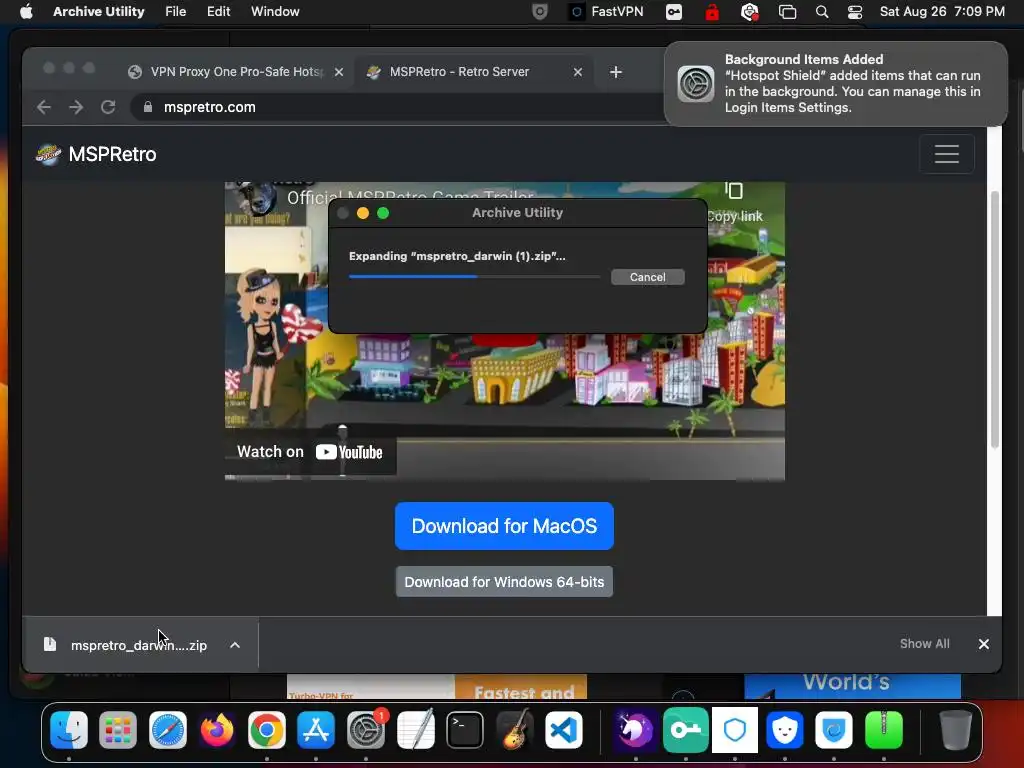Cancel the archive expansion
The height and width of the screenshot is (768, 1024).
coord(647,277)
